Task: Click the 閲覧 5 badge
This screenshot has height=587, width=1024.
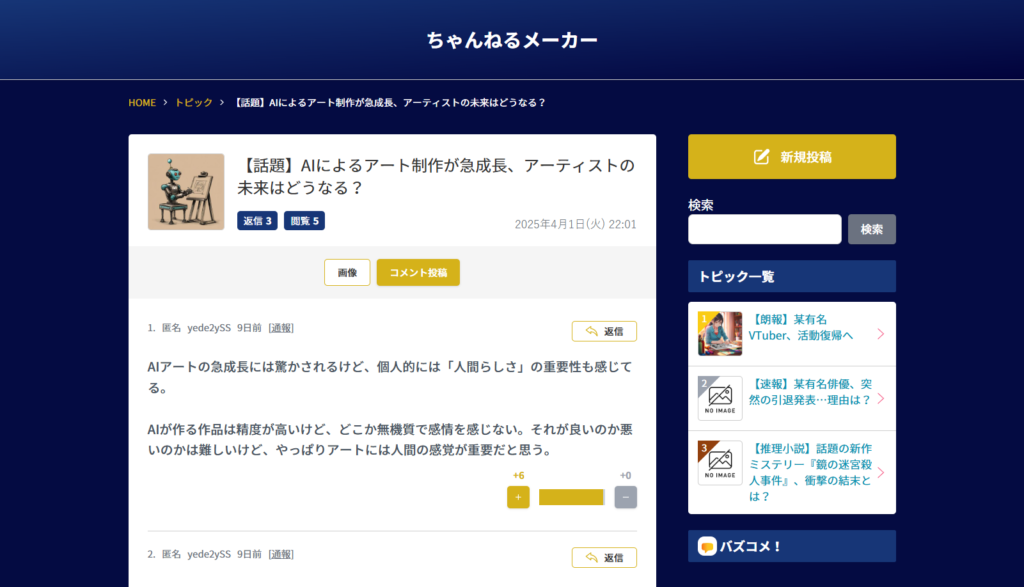Action: point(304,221)
